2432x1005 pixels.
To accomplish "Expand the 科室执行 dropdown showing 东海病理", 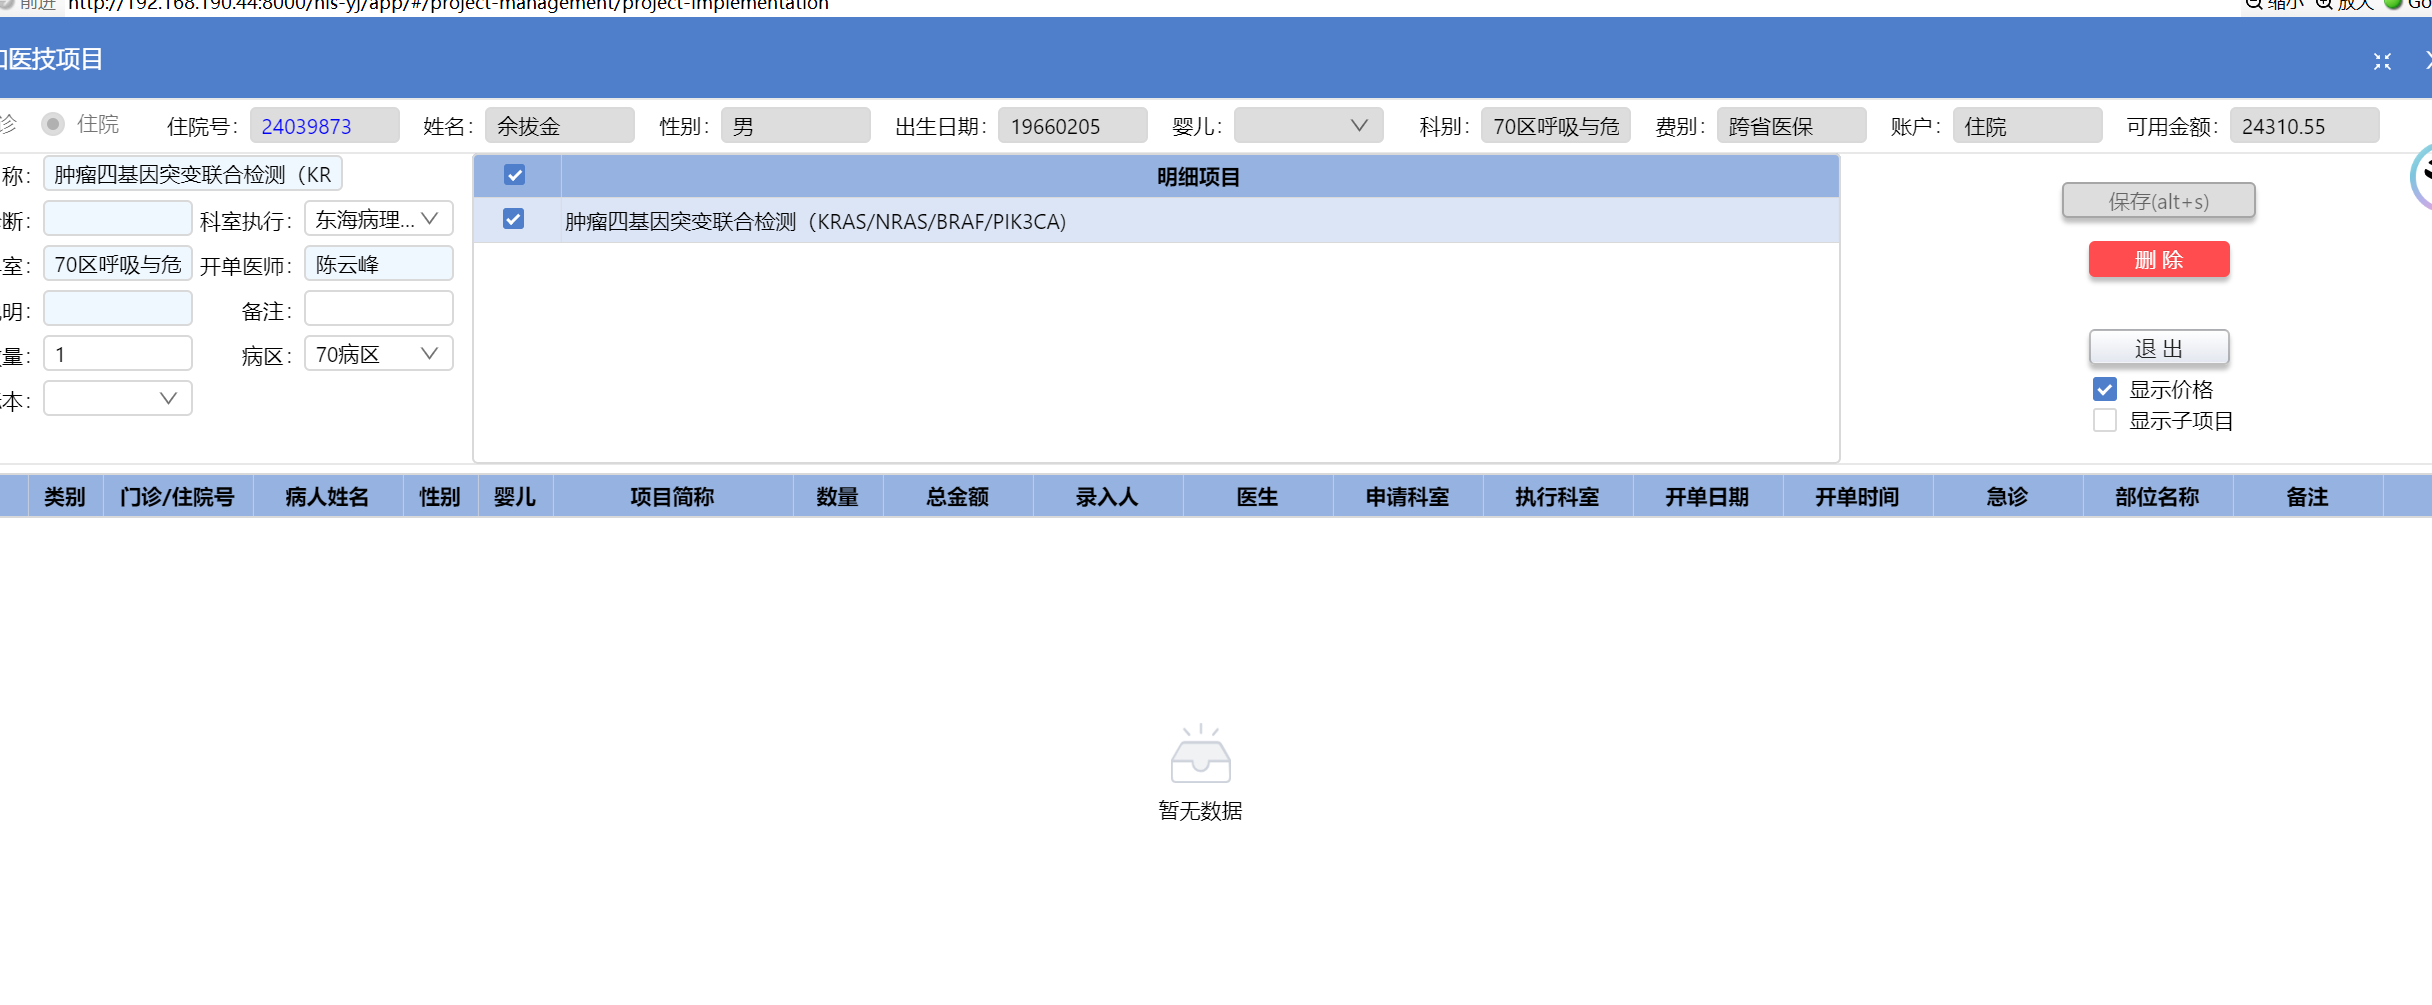I will tap(378, 219).
